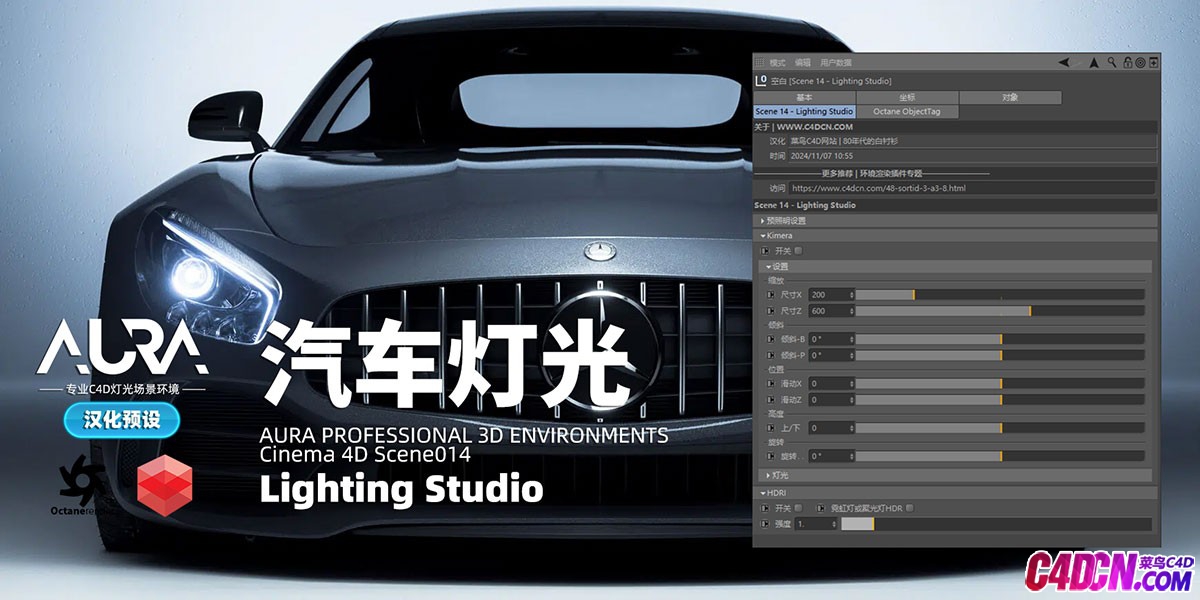1200x600 pixels.
Task: Click the keyframe dot next to 上/下
Action: (771, 428)
